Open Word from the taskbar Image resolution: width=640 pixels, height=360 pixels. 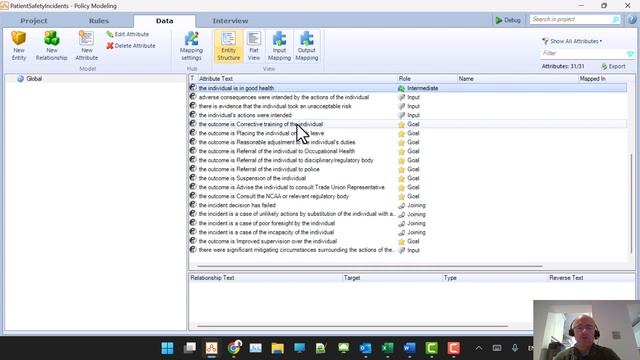pyautogui.click(x=409, y=348)
